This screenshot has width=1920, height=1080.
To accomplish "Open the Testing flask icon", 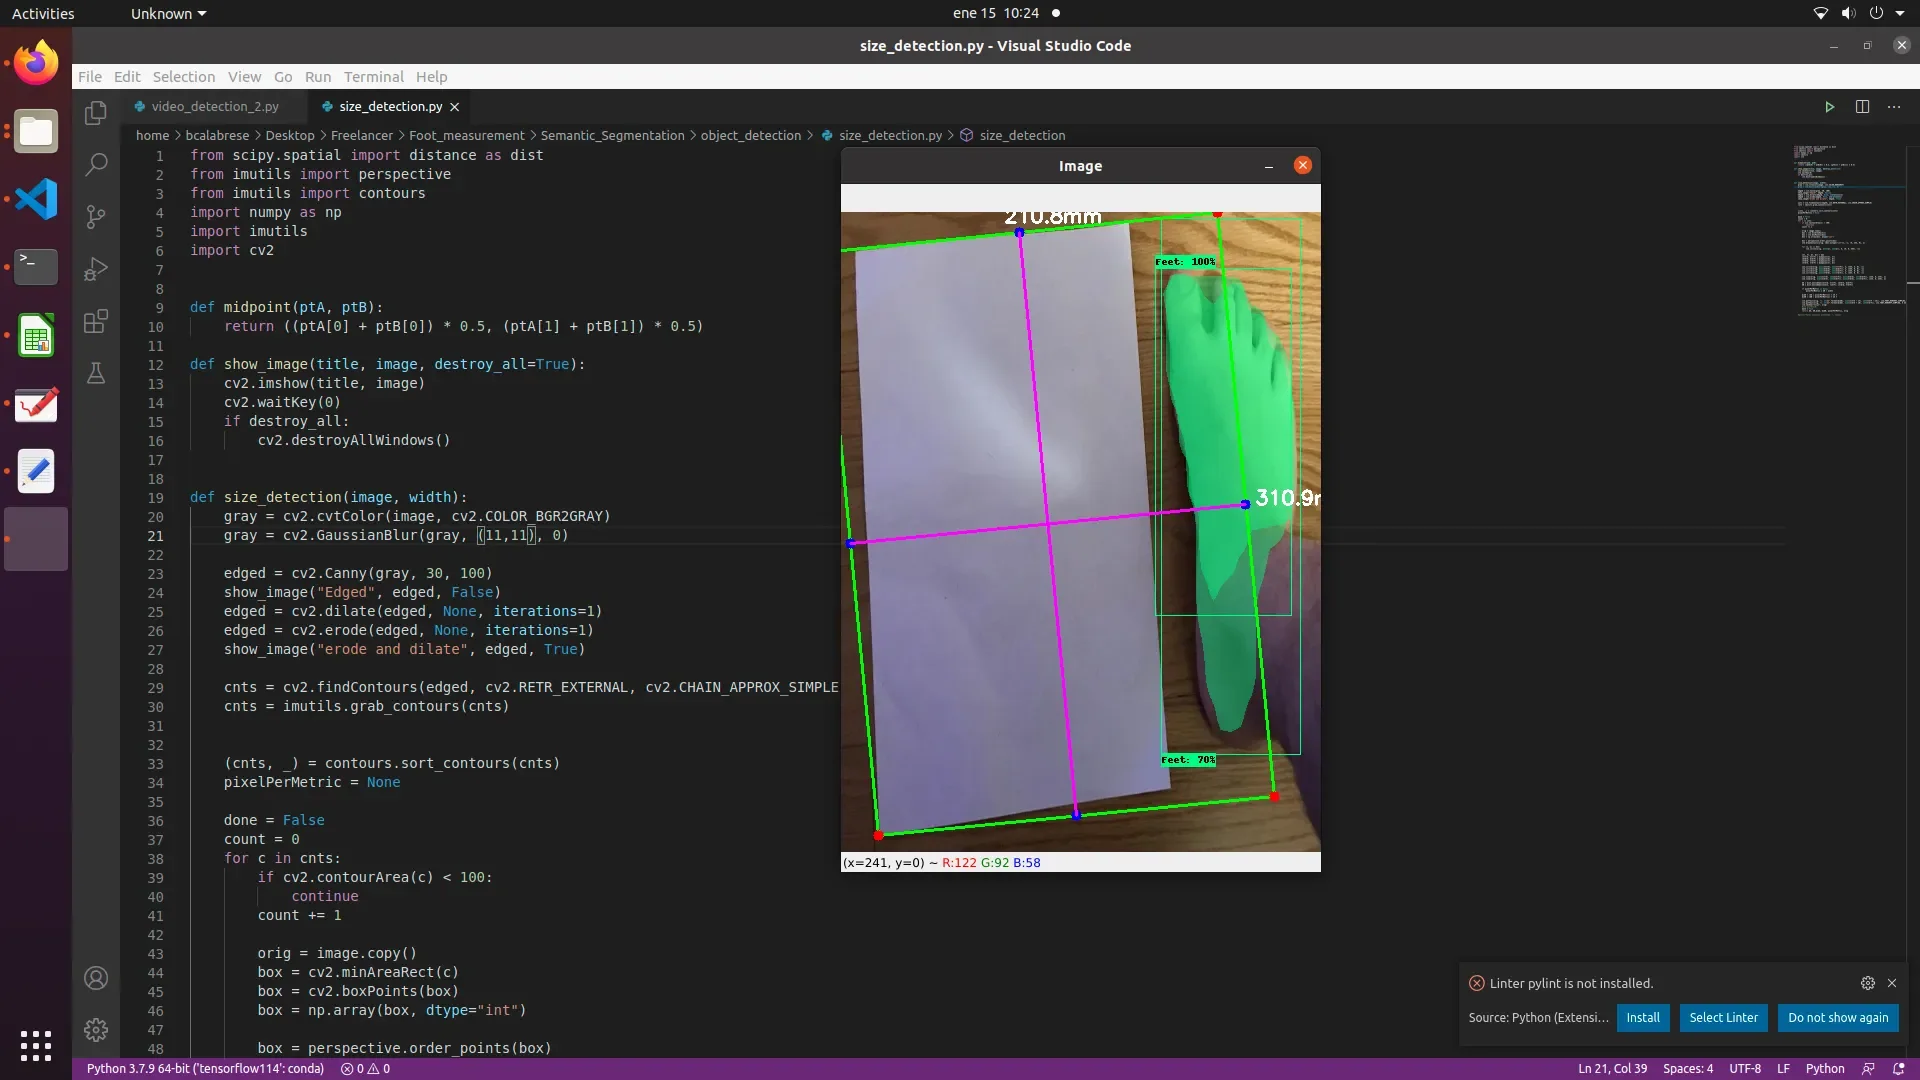I will tap(96, 373).
